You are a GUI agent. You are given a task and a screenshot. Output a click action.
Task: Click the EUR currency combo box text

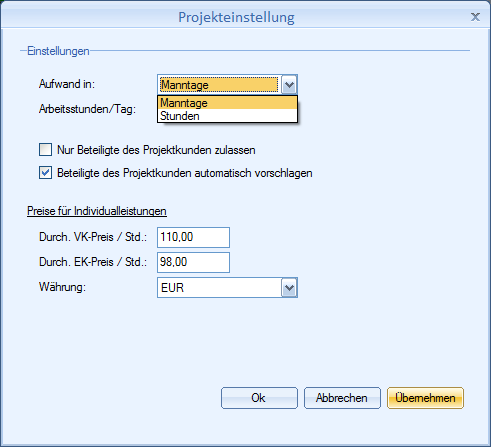point(219,287)
